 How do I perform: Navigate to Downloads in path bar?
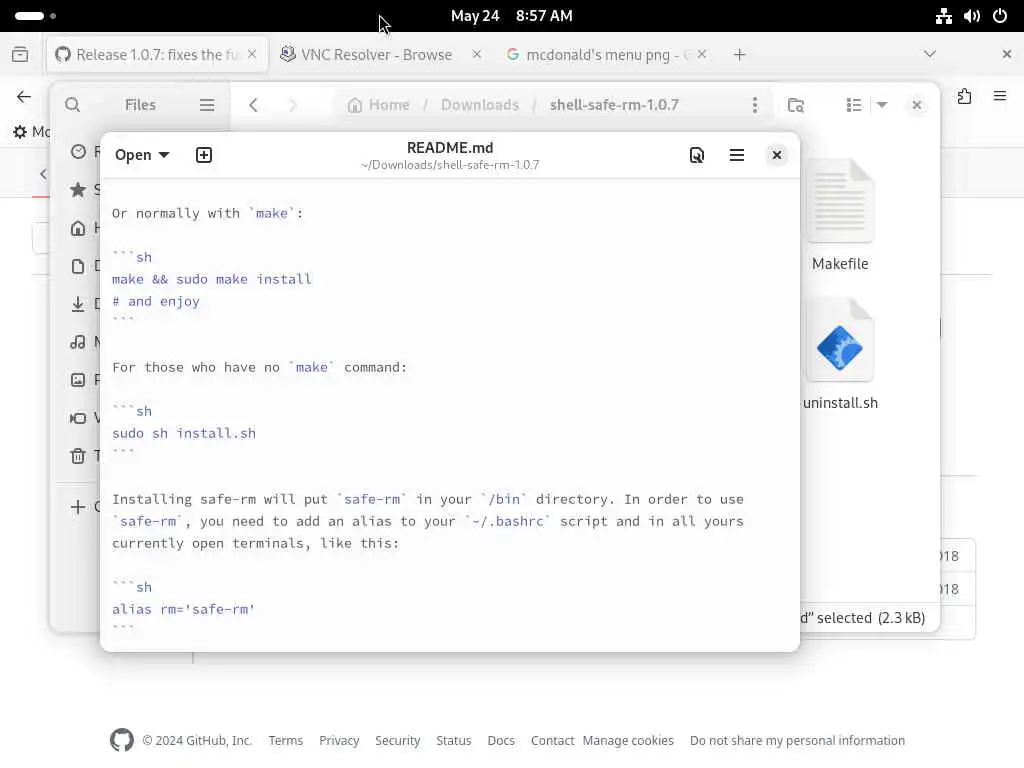click(x=480, y=104)
